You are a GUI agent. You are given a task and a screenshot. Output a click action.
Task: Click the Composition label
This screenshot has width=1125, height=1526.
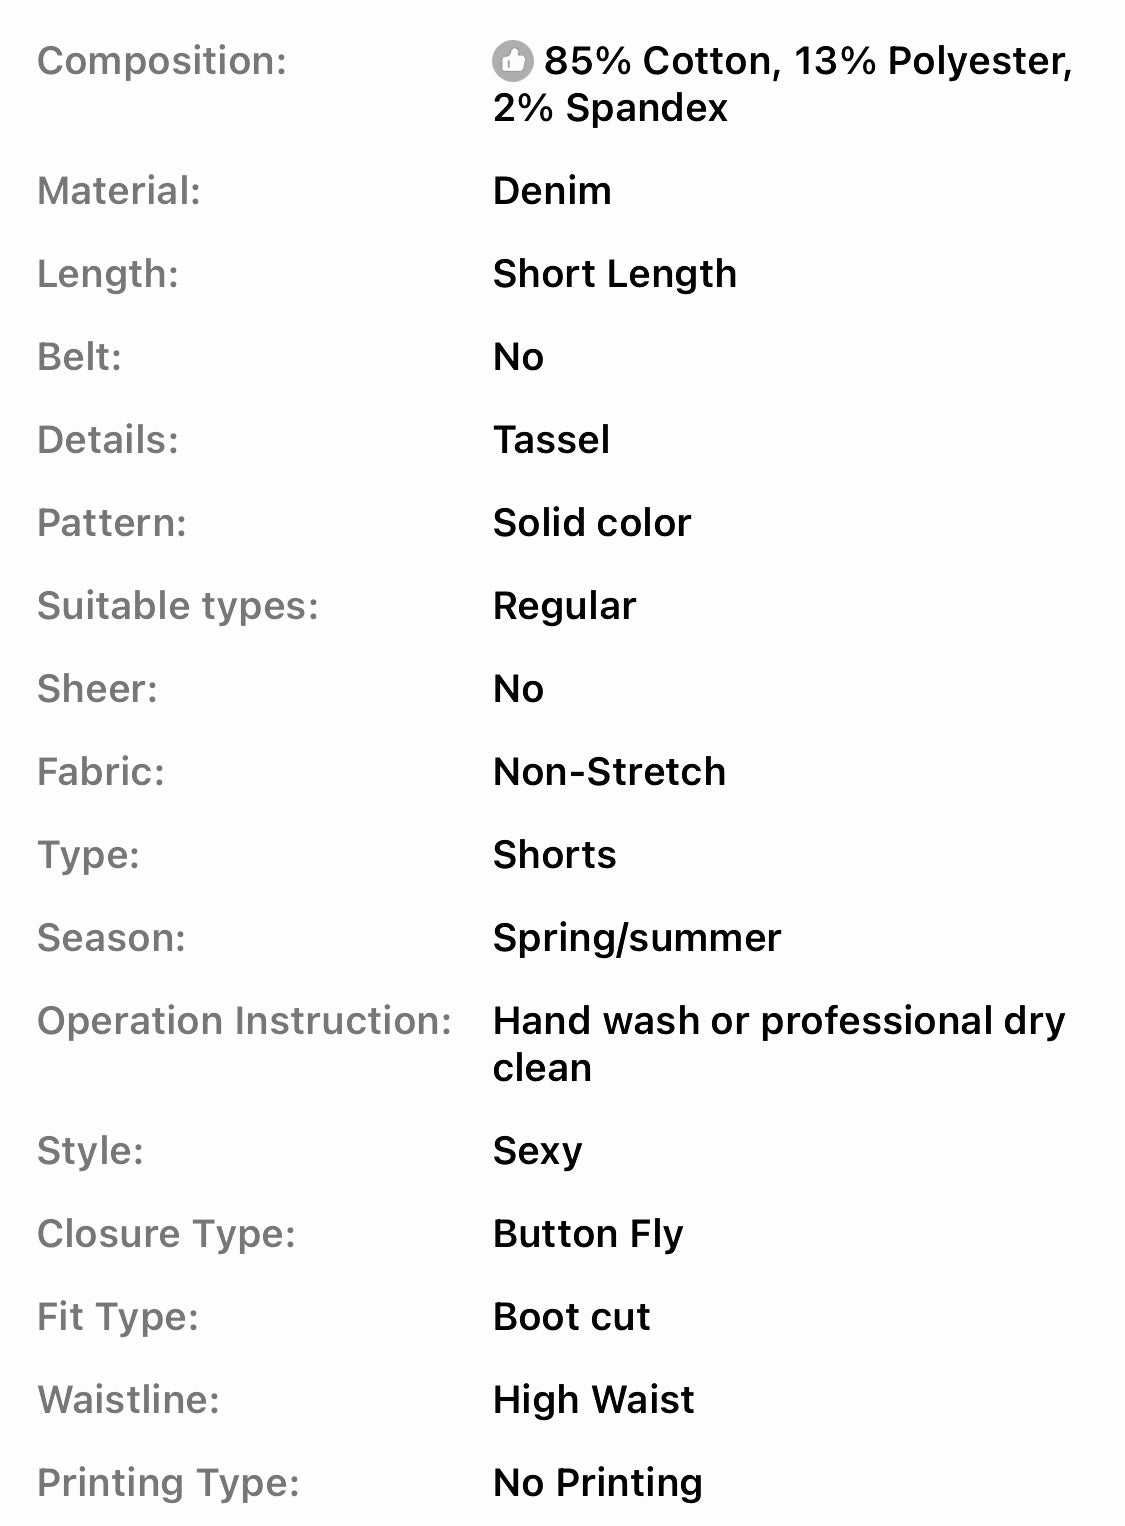162,61
